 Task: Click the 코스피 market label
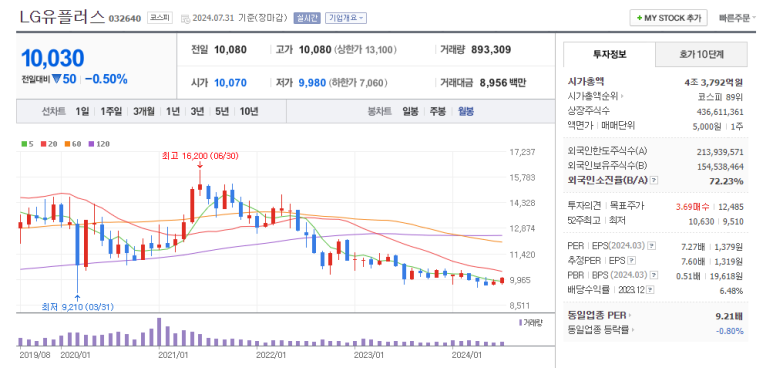(x=160, y=18)
